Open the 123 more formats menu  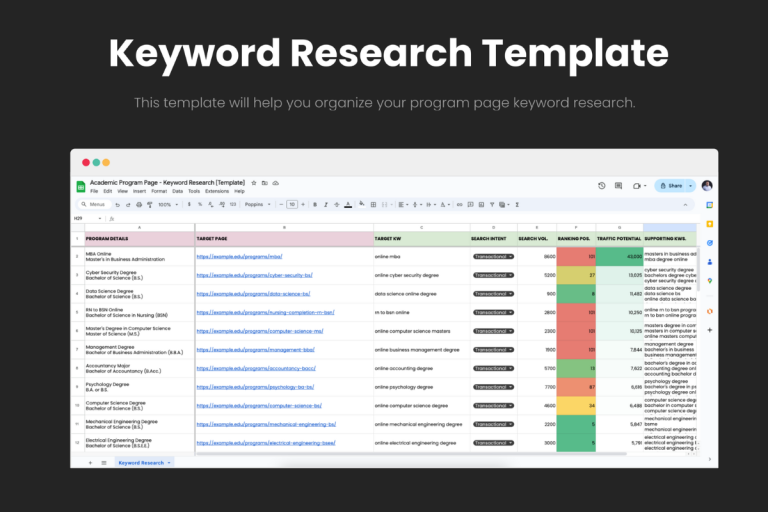pos(233,205)
